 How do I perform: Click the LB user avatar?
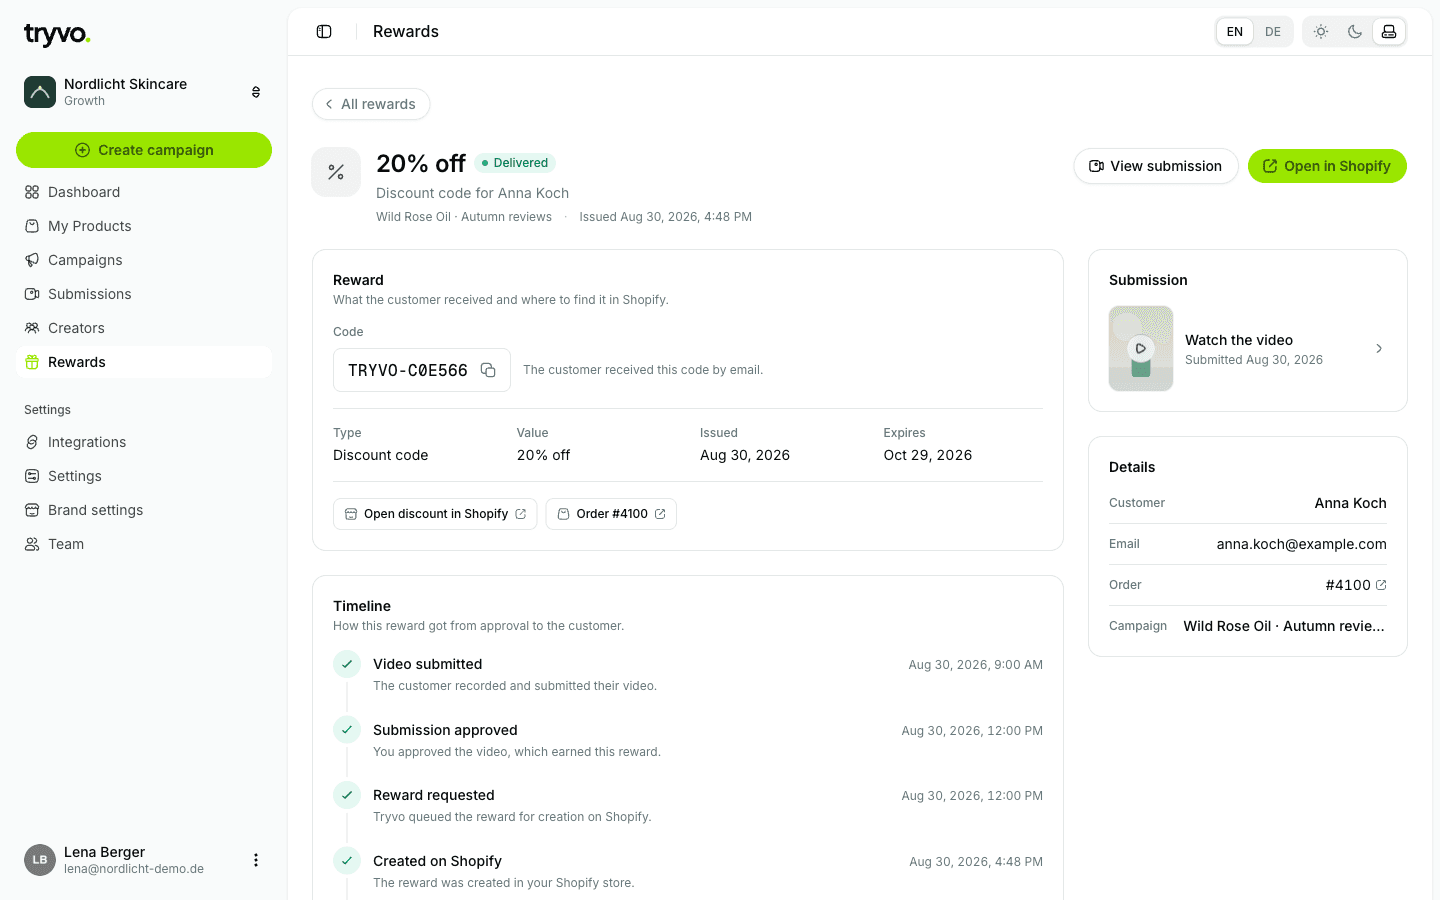(40, 860)
